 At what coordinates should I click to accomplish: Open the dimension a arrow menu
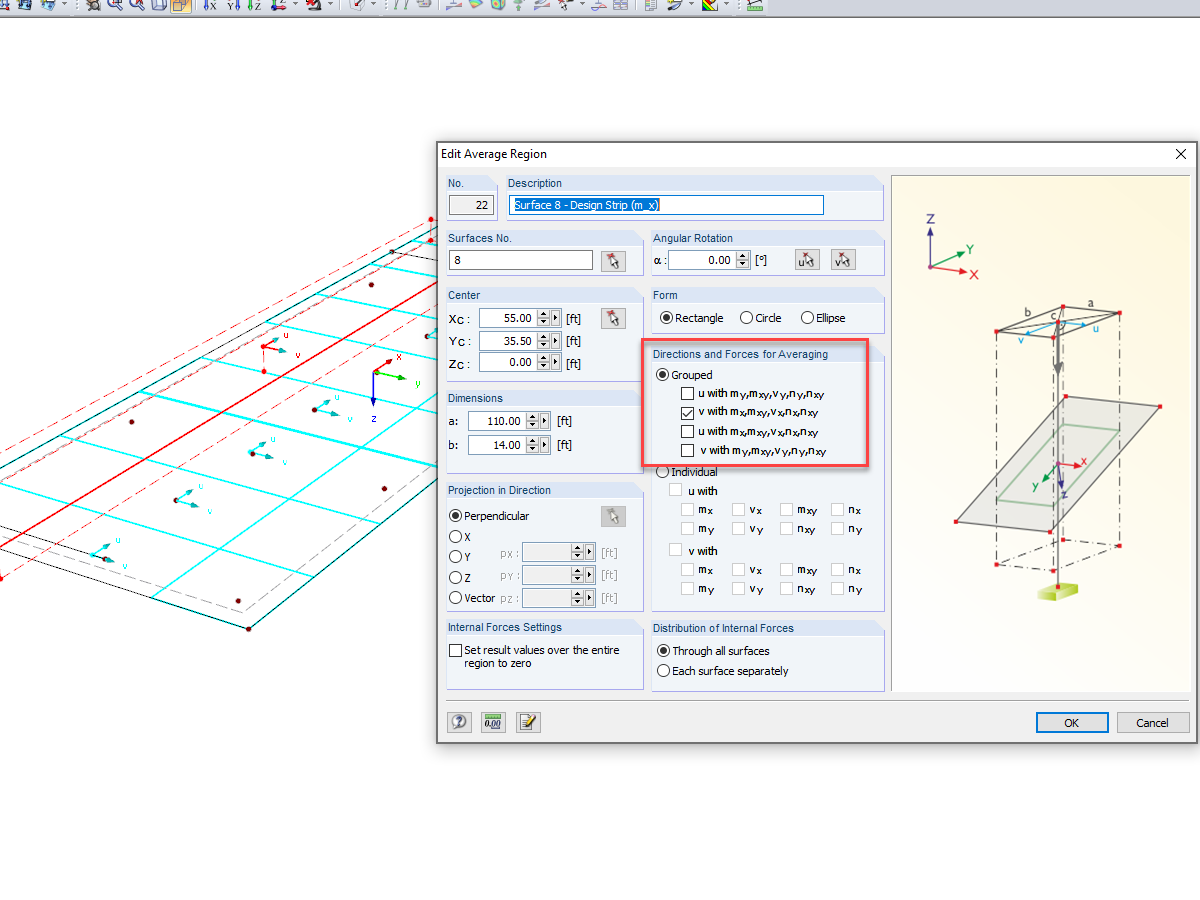tap(545, 422)
